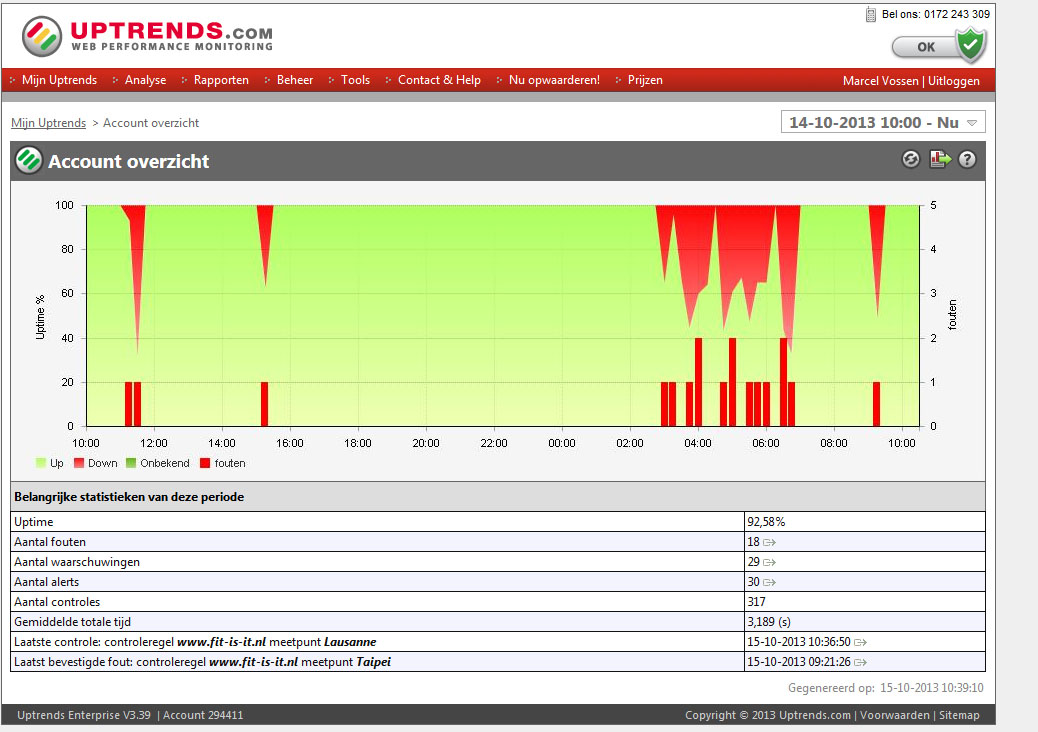Open details arrow next to Aantal alerts
Screen dimensions: 1038x732
[770, 582]
